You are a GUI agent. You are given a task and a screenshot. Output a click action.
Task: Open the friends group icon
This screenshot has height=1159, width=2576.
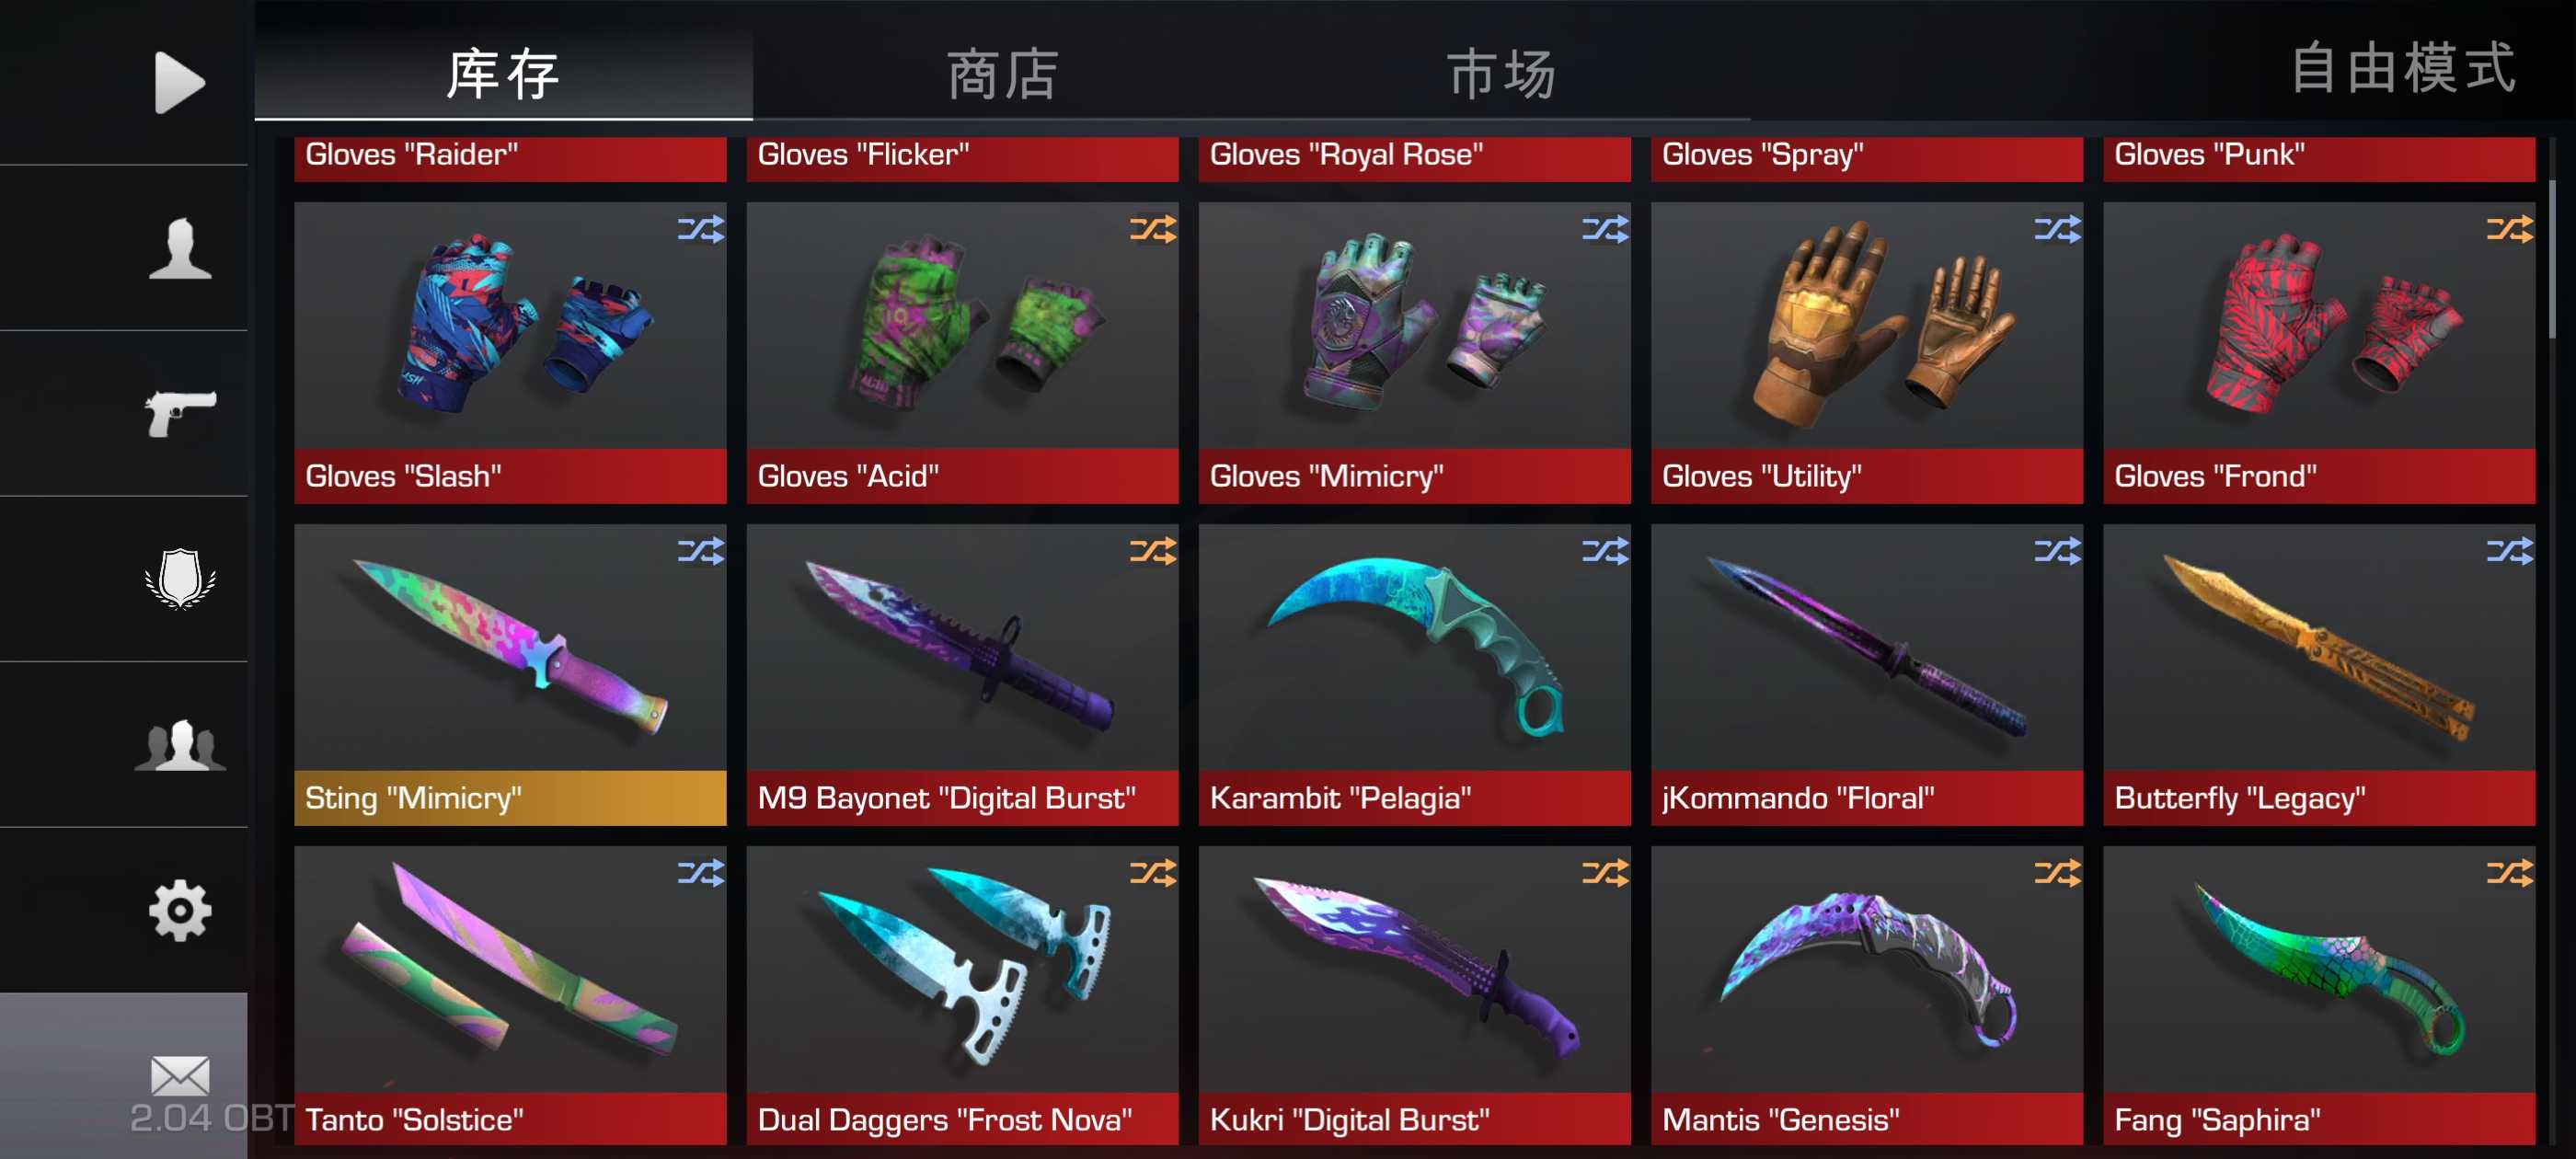pos(180,744)
